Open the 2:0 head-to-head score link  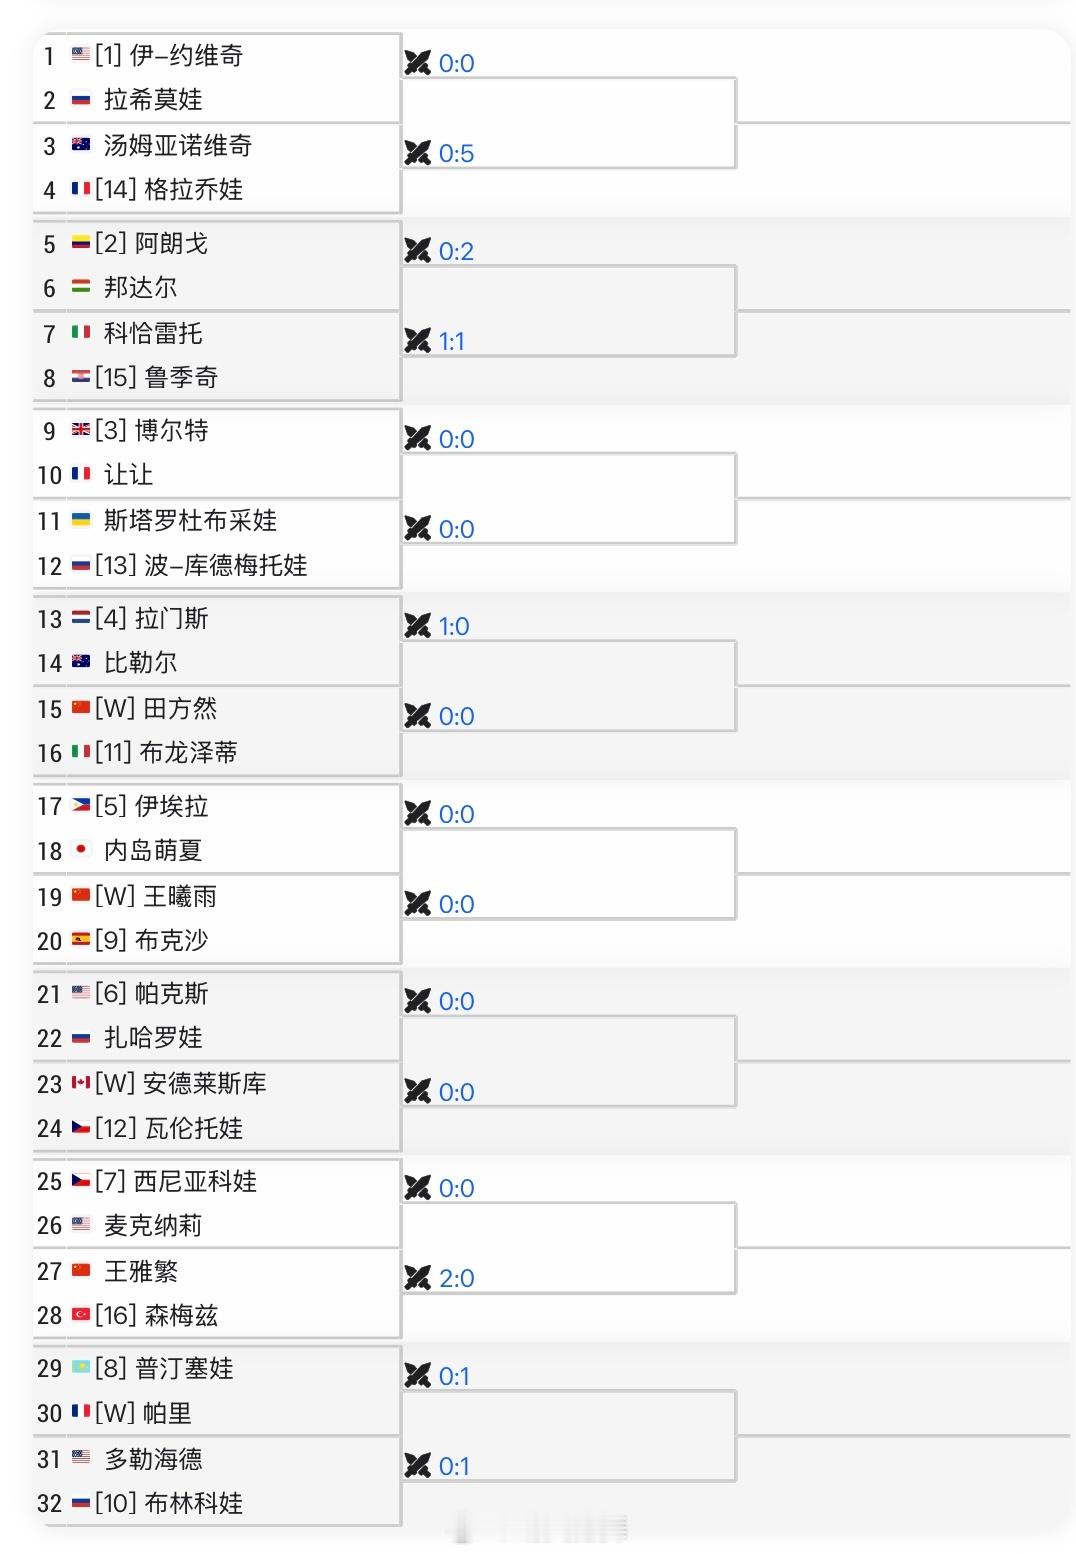click(x=456, y=1278)
